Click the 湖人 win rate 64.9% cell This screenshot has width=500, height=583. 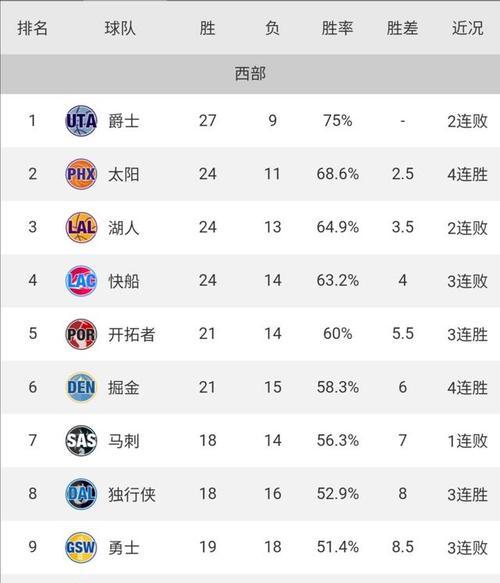point(338,227)
